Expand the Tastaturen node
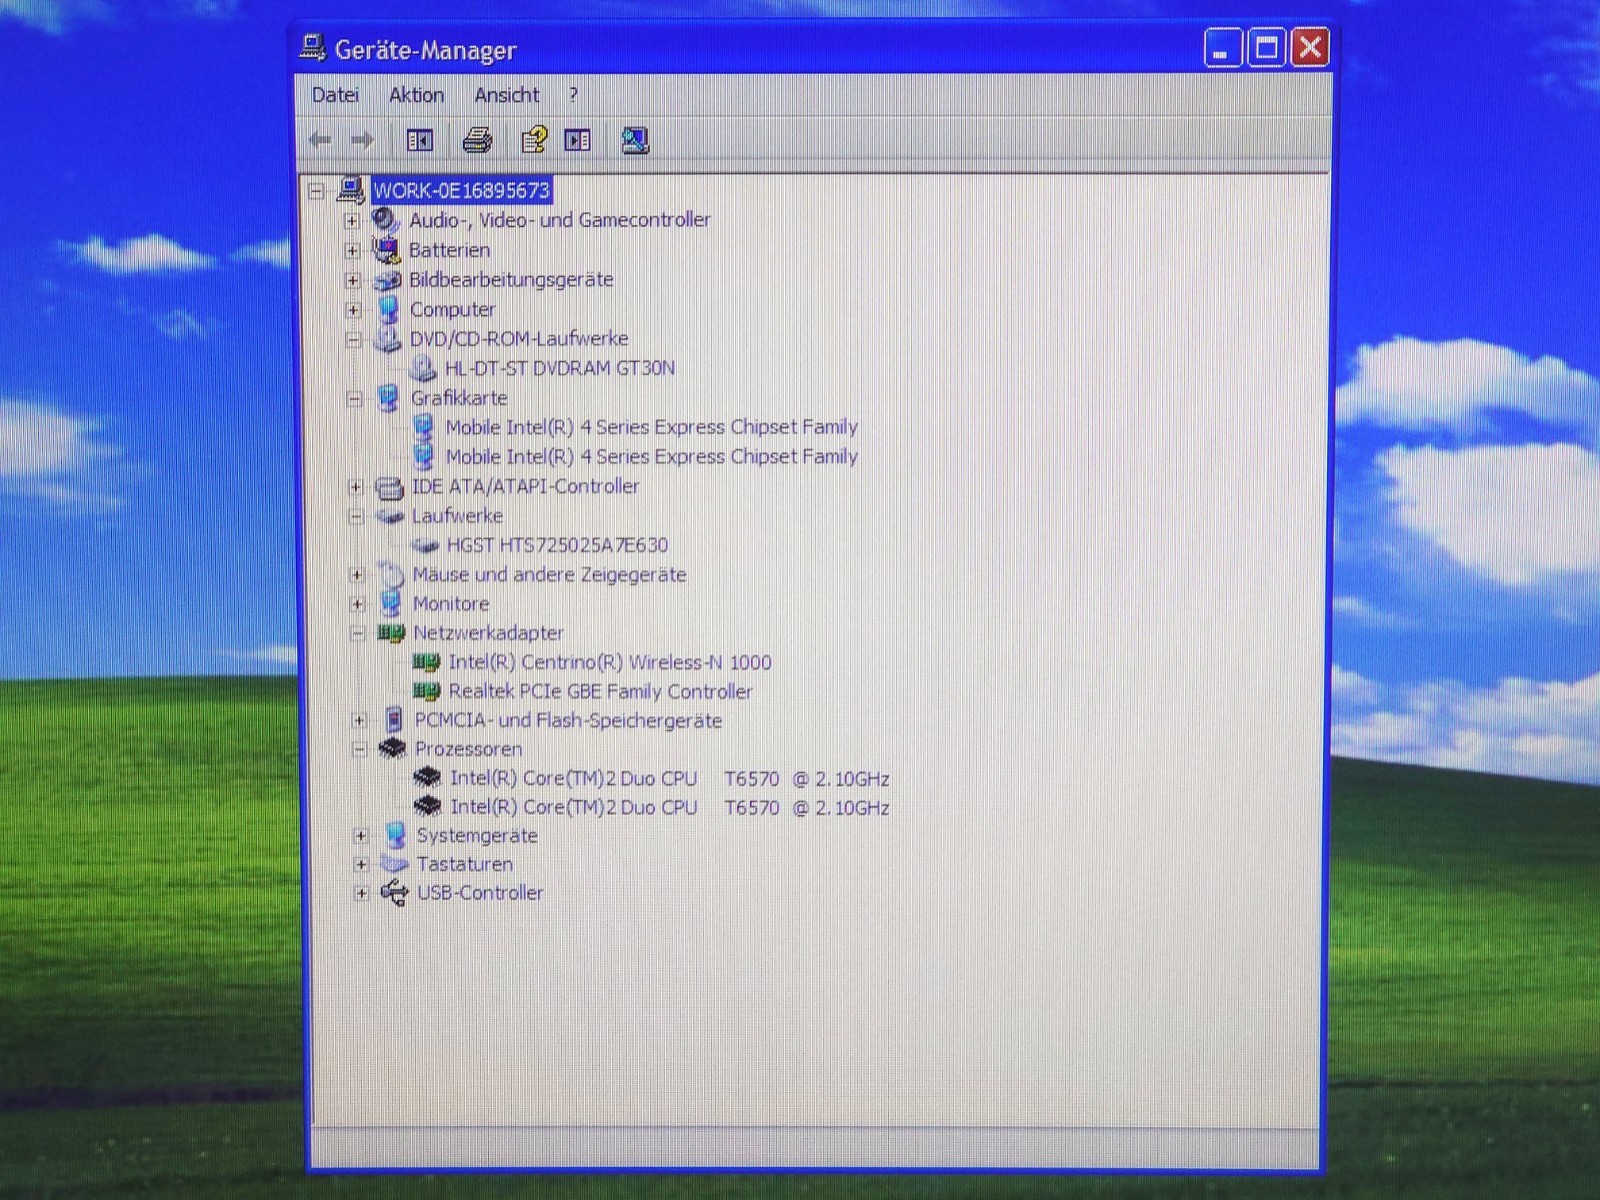 tap(361, 864)
